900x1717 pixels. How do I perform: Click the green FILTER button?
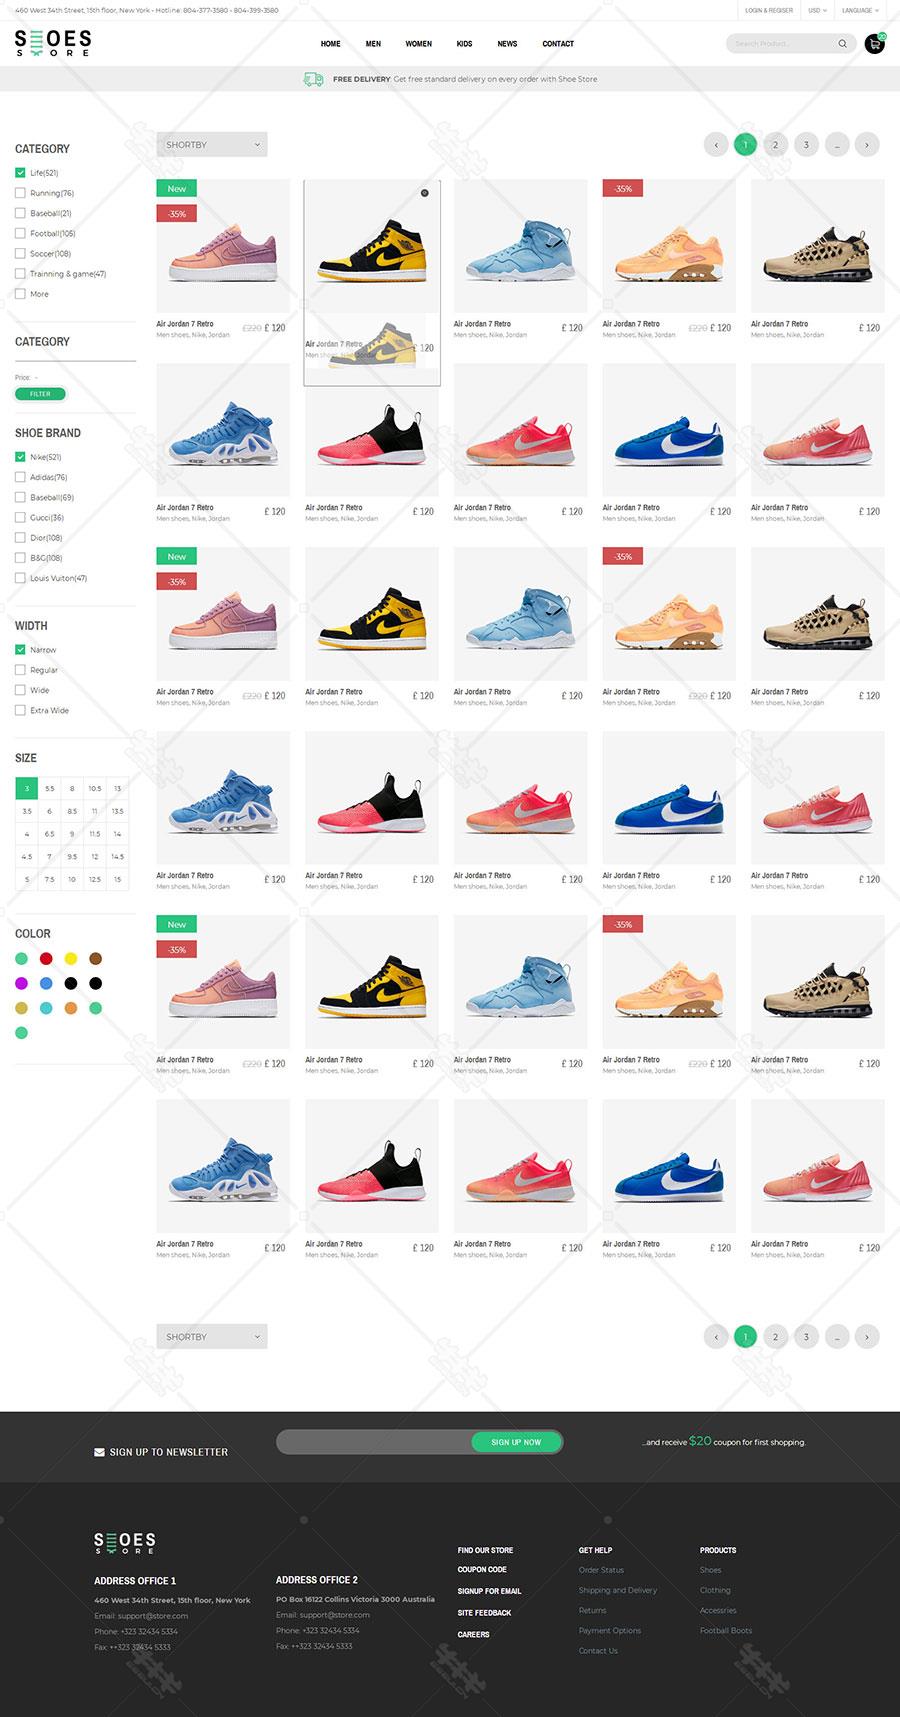click(x=40, y=394)
